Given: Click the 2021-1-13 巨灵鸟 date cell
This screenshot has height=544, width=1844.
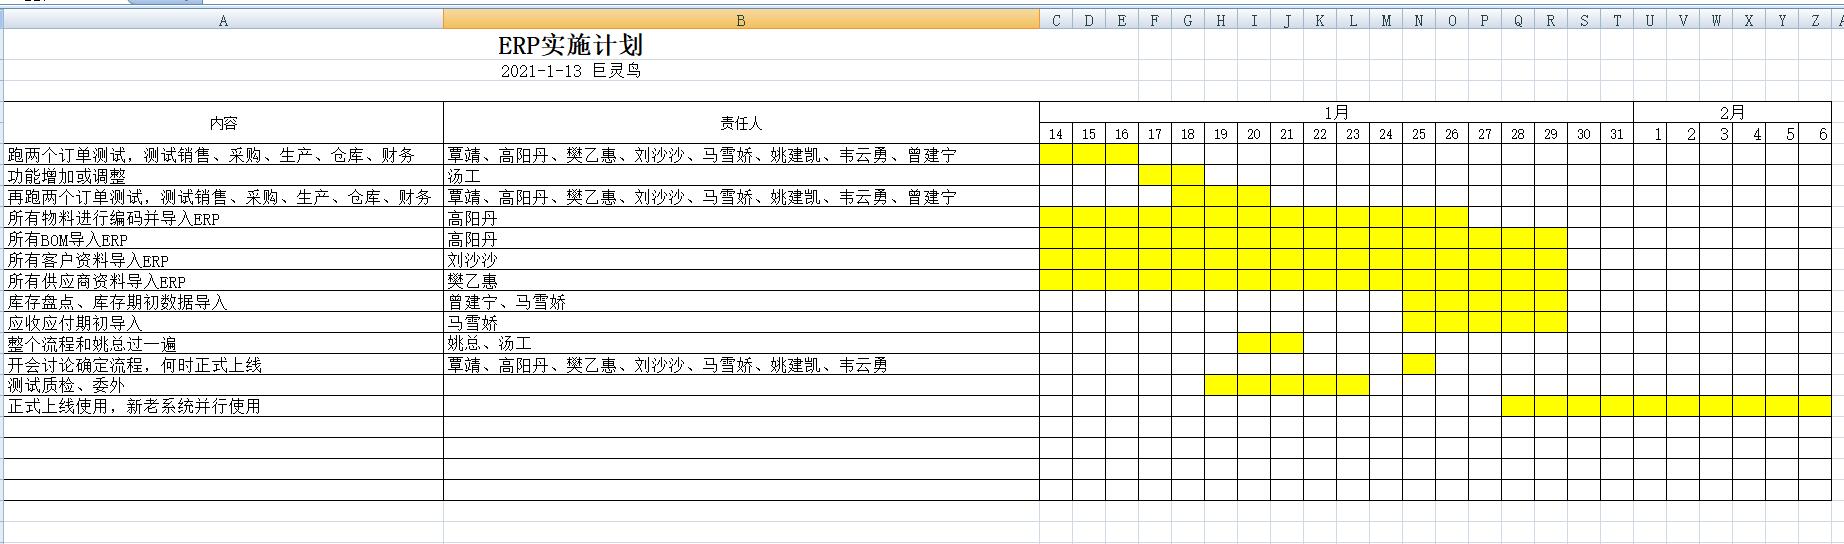Looking at the screenshot, I should 570,71.
